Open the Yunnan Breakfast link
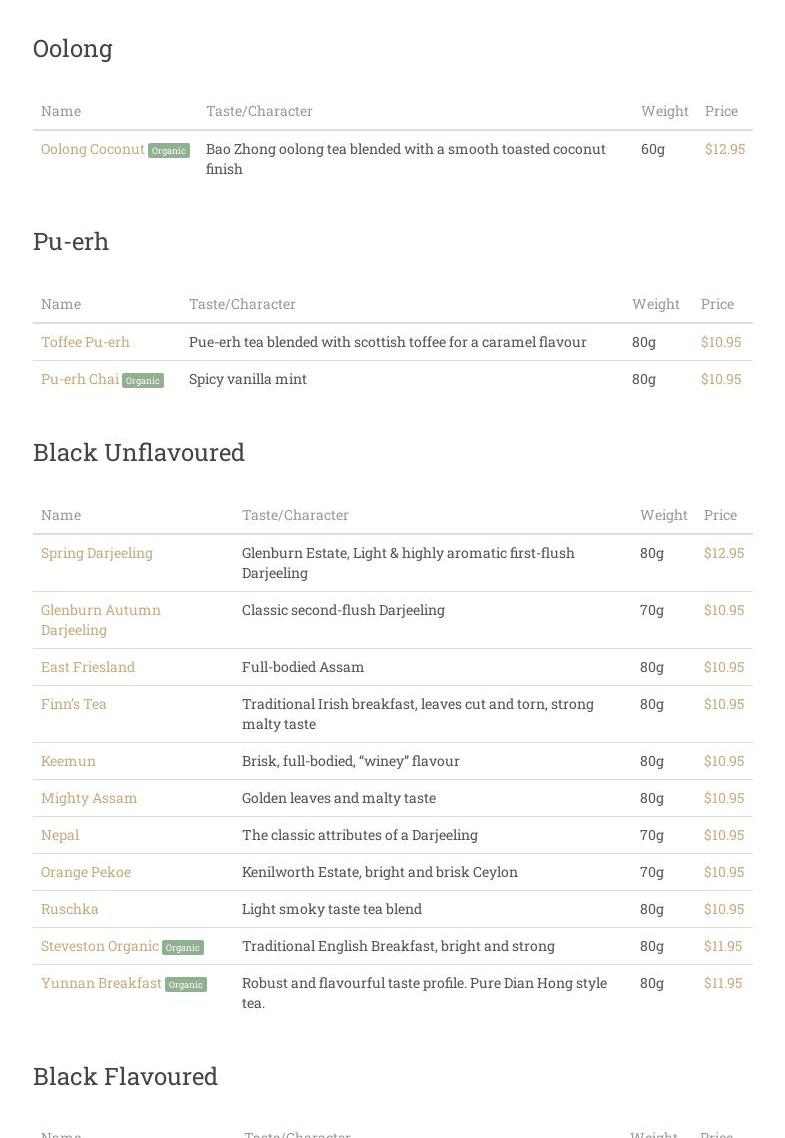Viewport: 785px width, 1138px height. point(101,983)
